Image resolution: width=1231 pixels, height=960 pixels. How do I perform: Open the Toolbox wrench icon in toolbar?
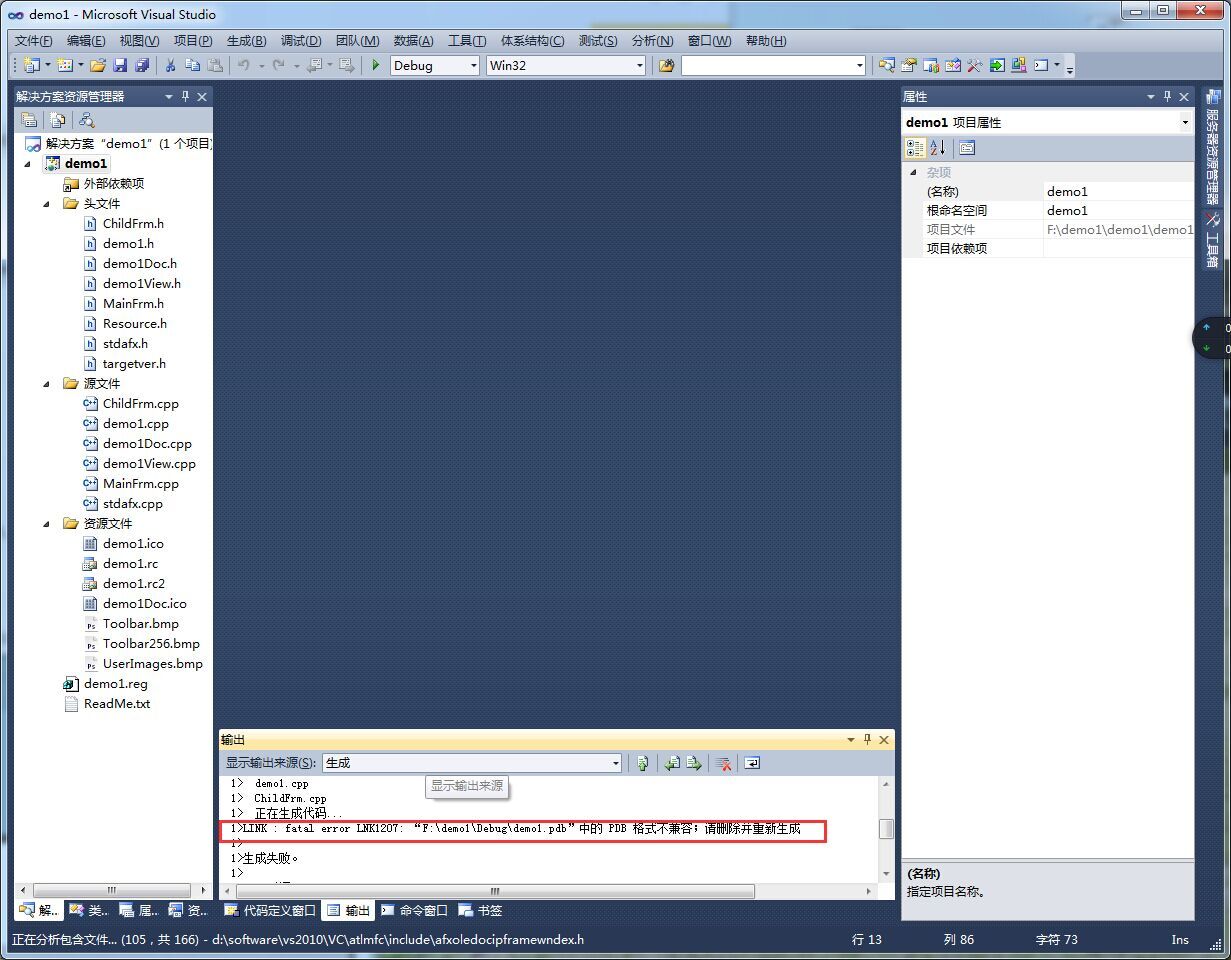pos(975,65)
